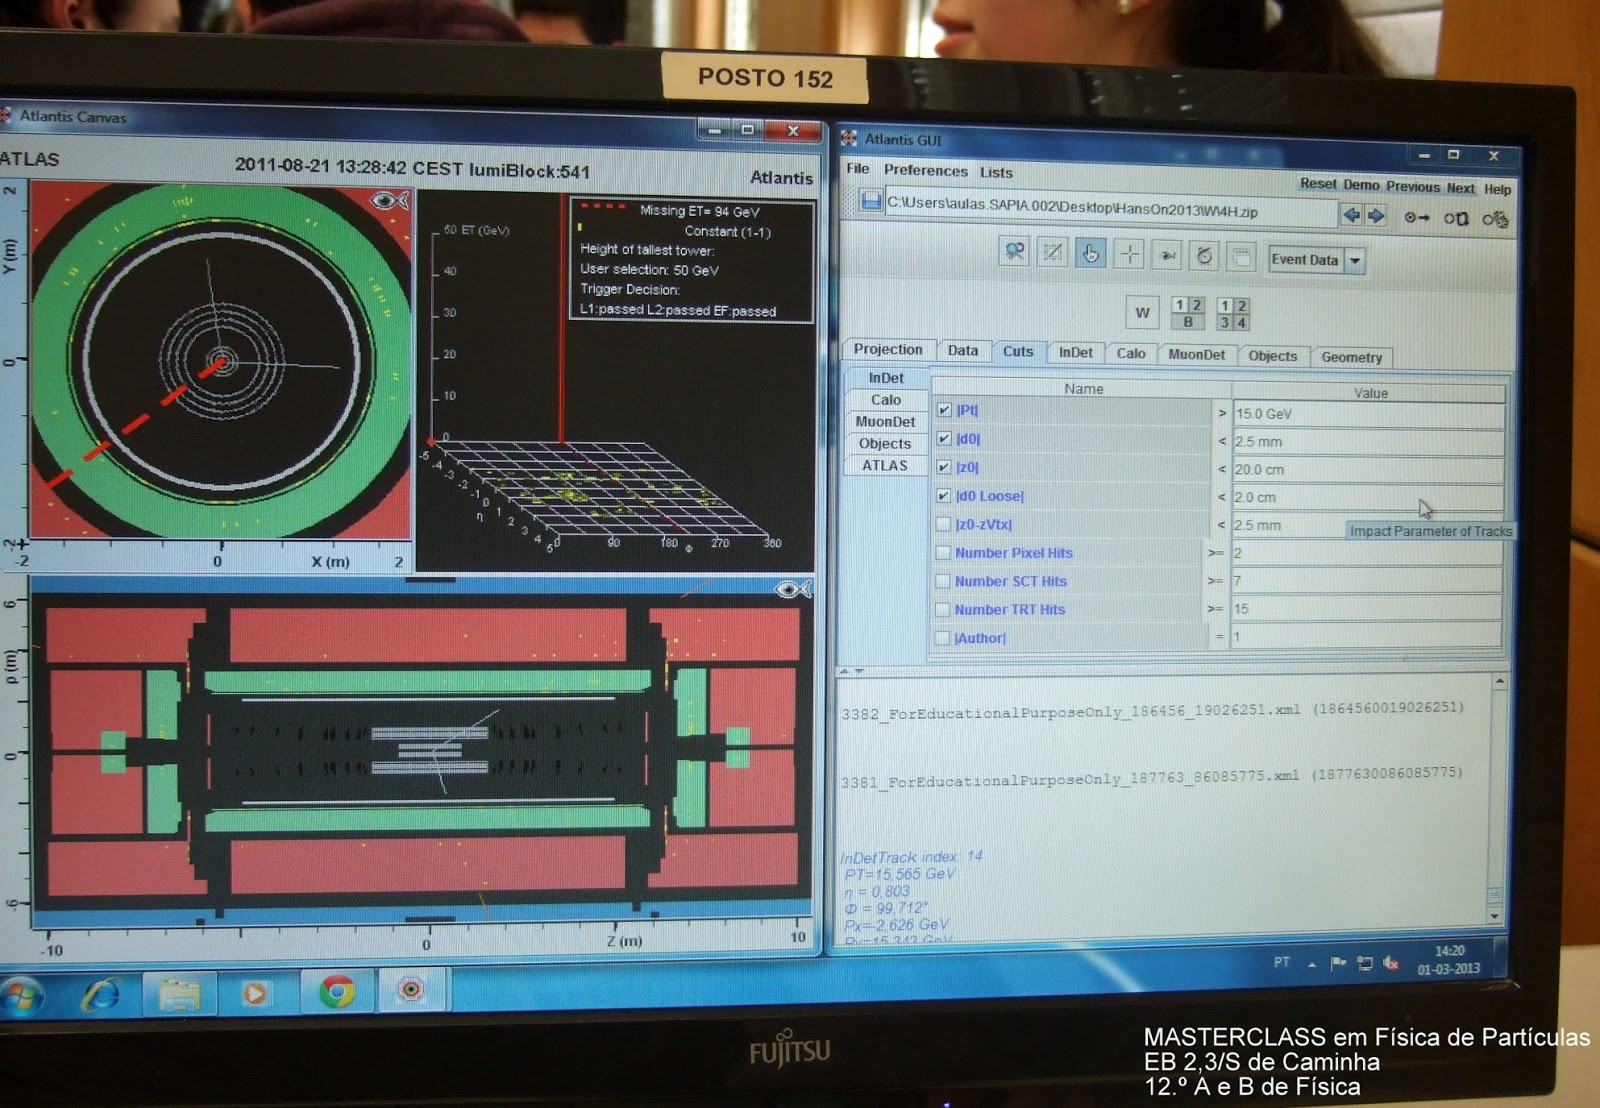Viewport: 1600px width, 1108px height.
Task: Select the fisheye transformation tool
Action: tap(1167, 256)
